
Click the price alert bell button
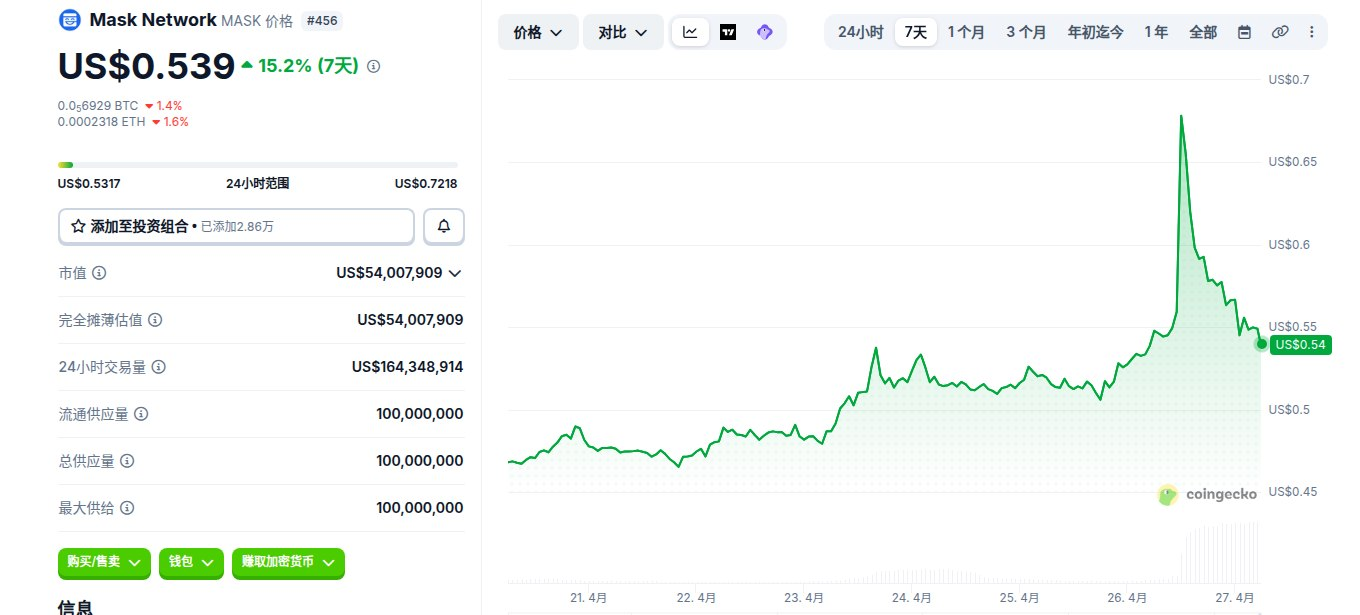click(444, 227)
